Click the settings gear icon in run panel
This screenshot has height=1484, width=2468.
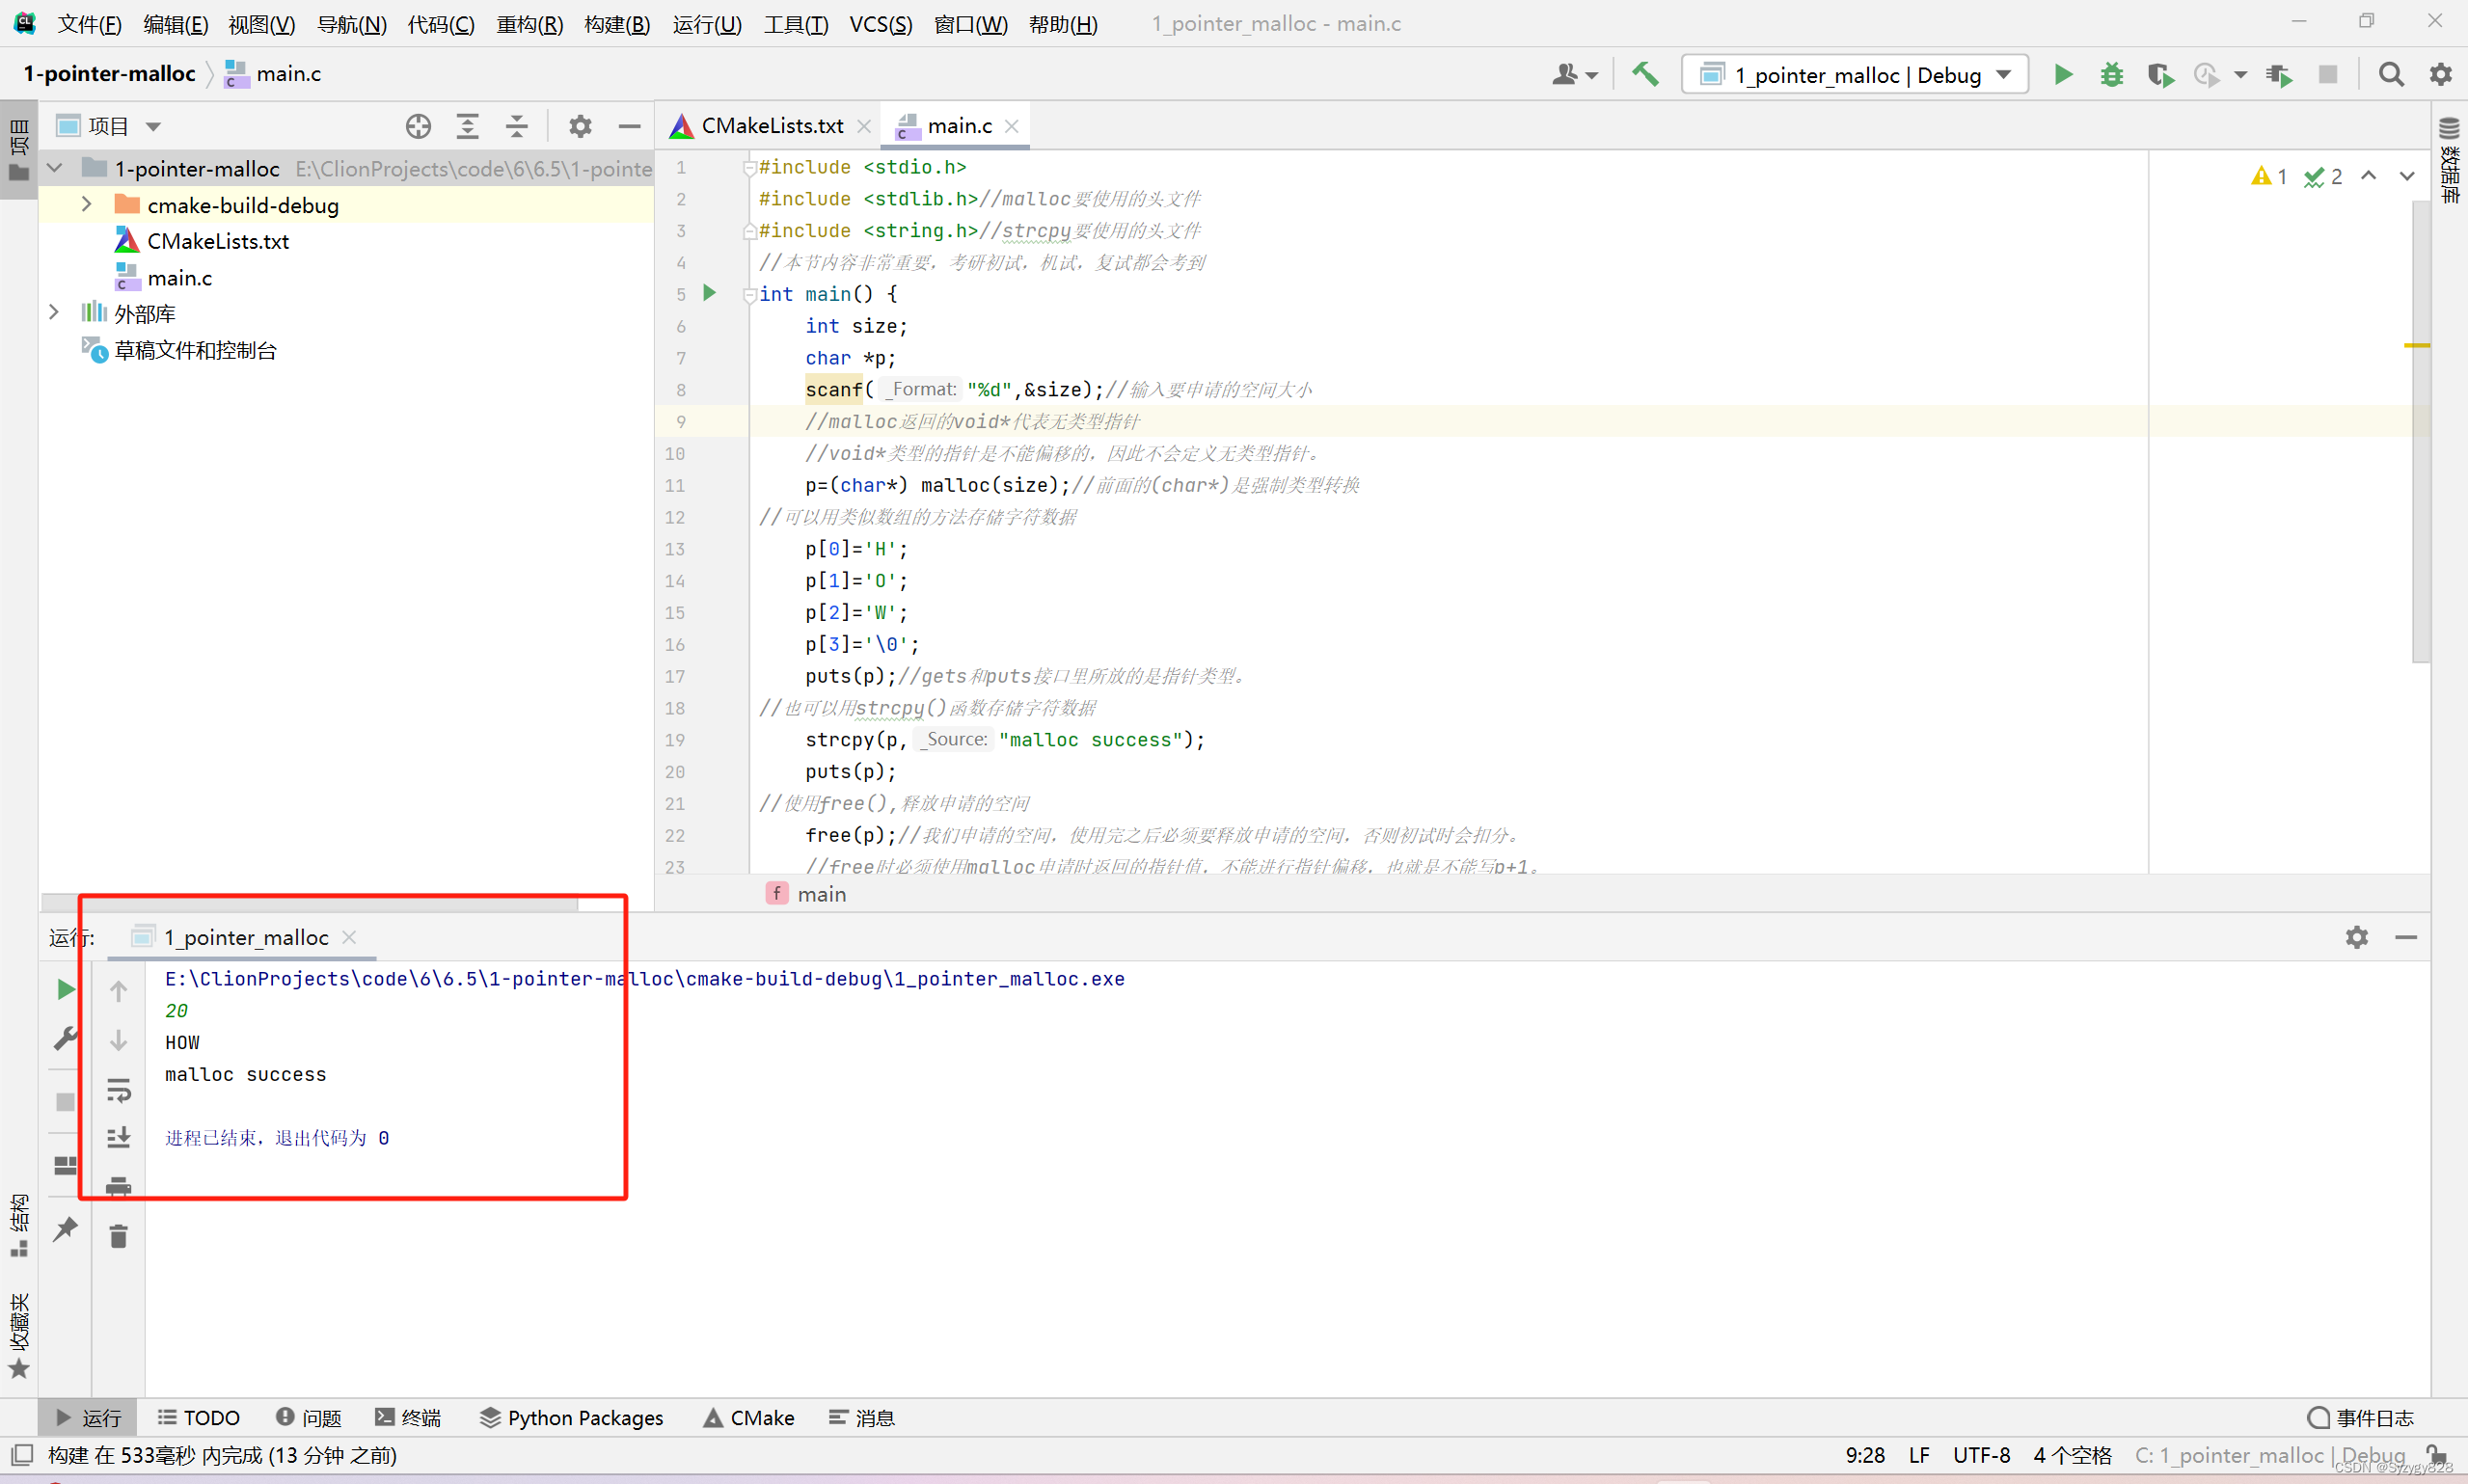[x=2357, y=934]
